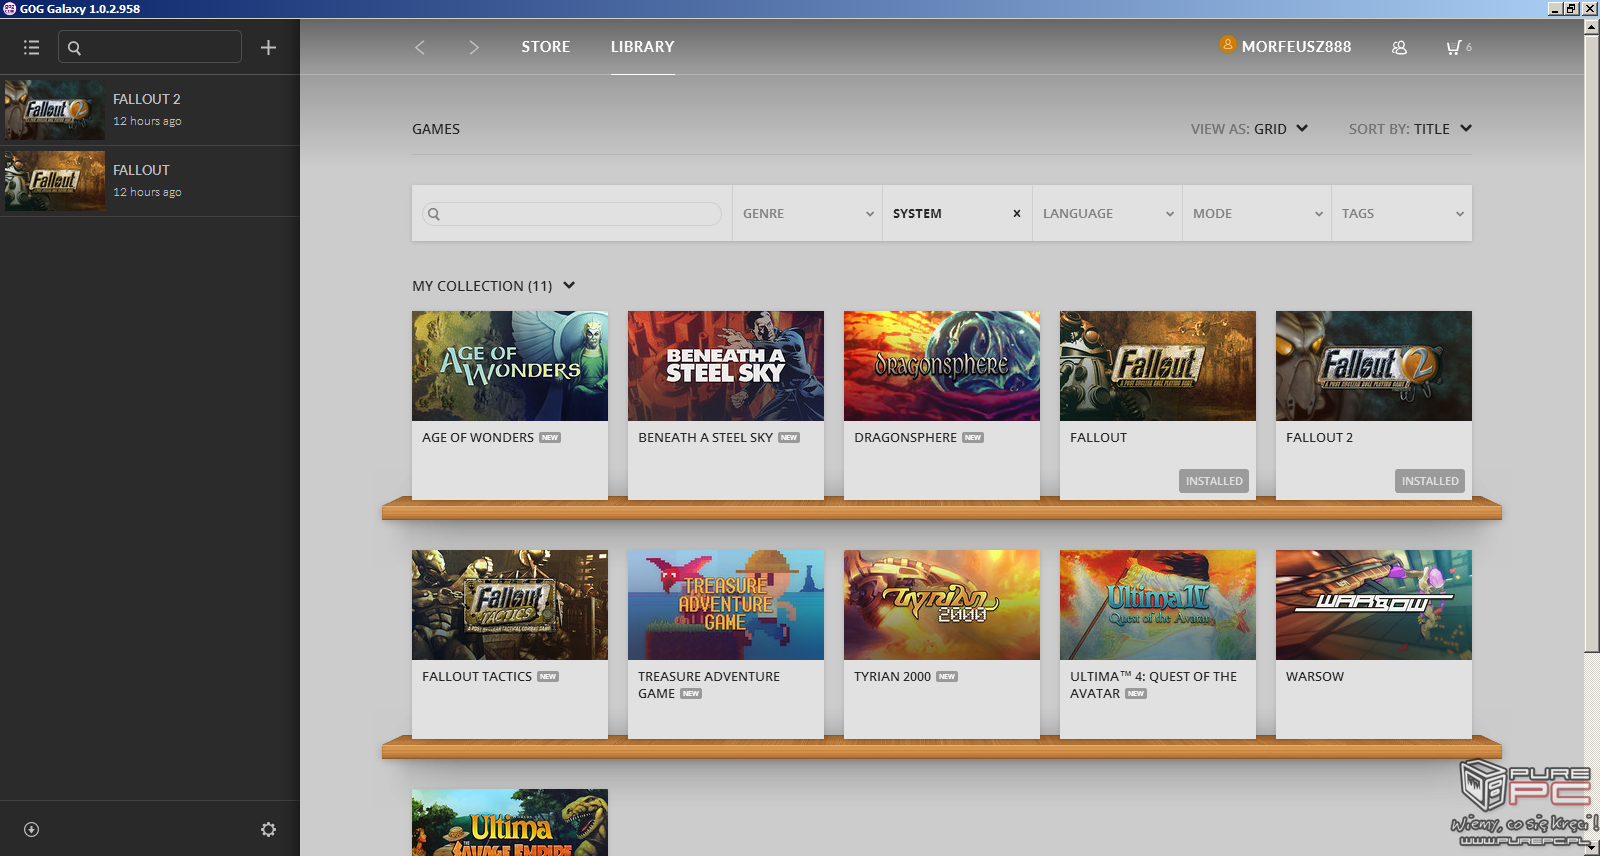The width and height of the screenshot is (1600, 856).
Task: Open the friends icon in the header
Action: (x=1399, y=47)
